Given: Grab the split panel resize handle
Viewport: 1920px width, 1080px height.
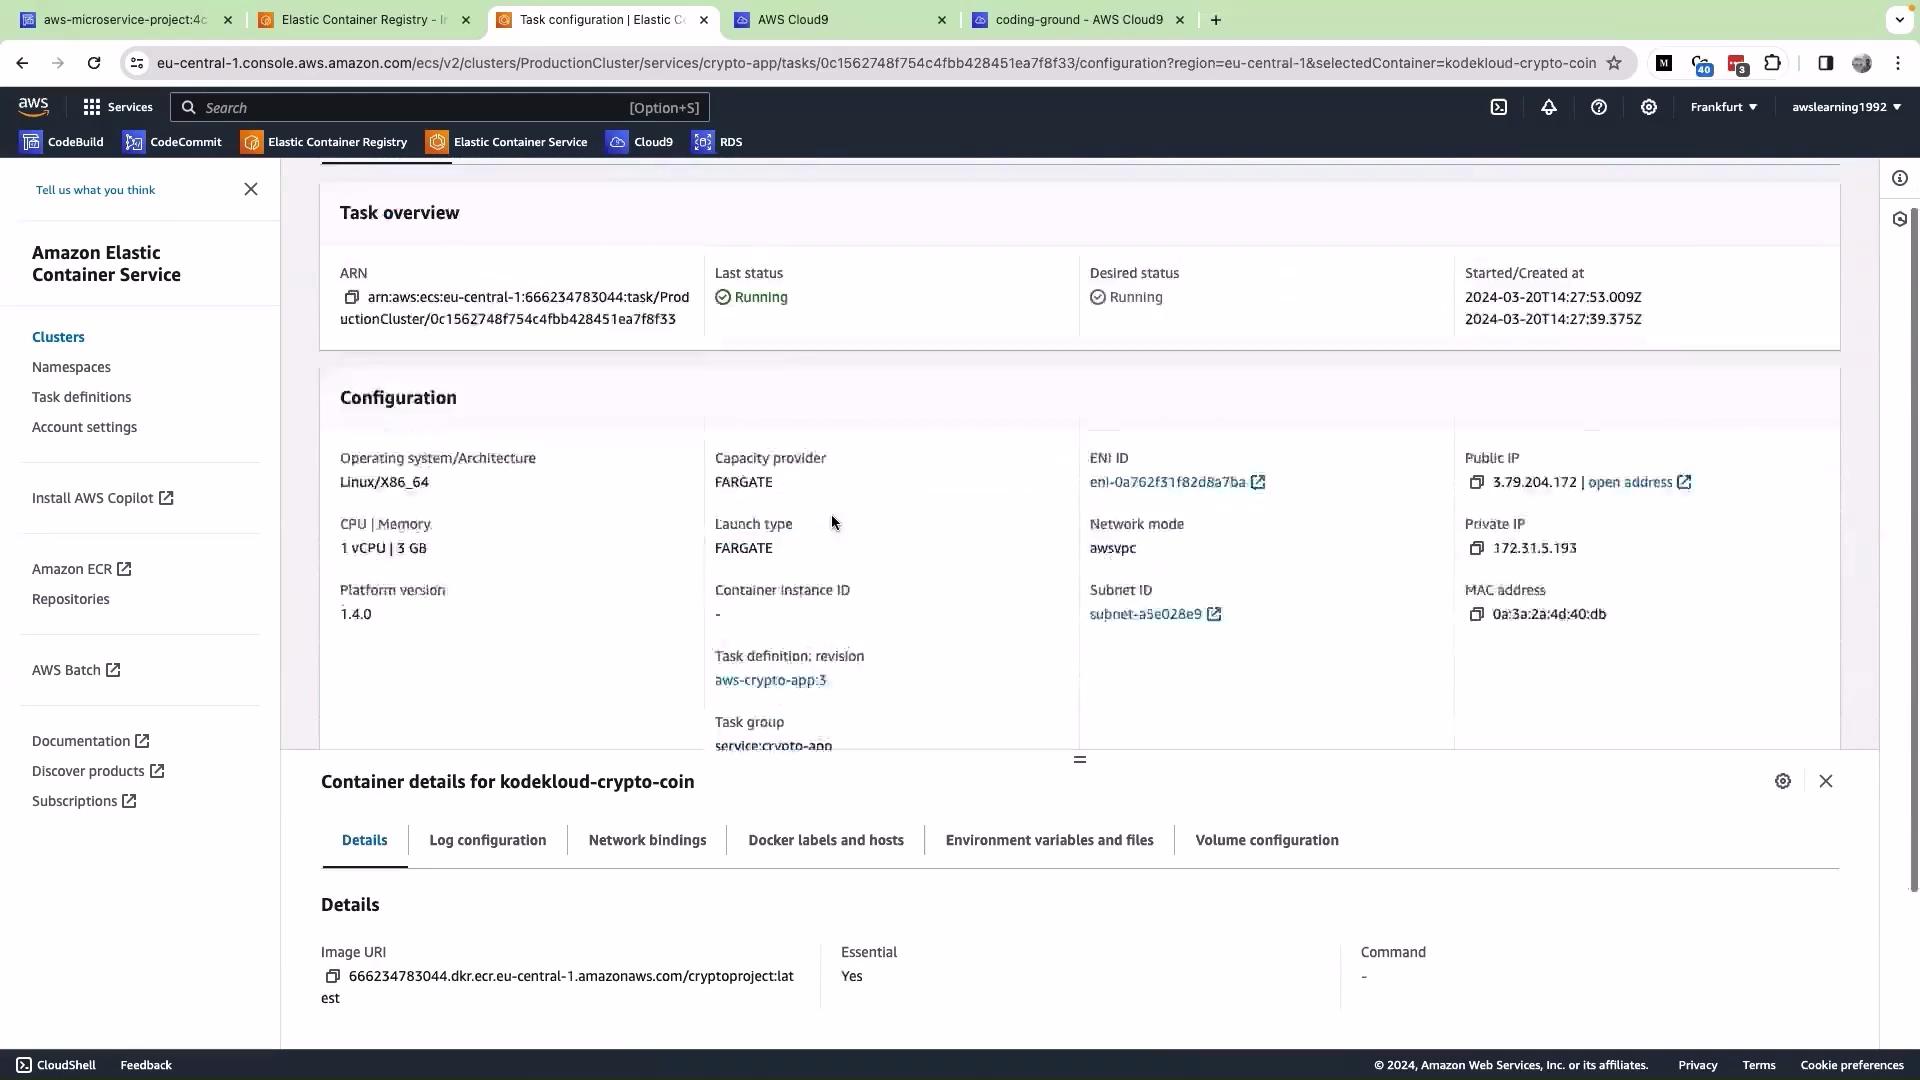Looking at the screenshot, I should pyautogui.click(x=1080, y=760).
